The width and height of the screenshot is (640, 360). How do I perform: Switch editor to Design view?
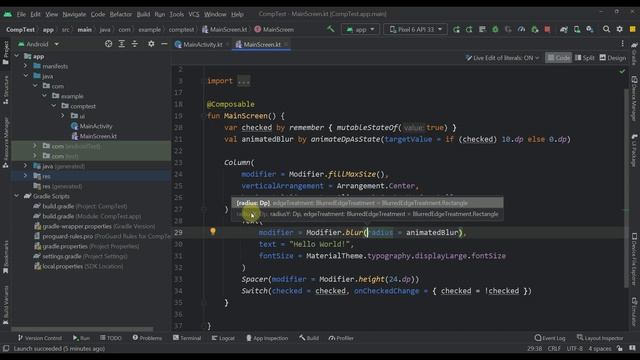pyautogui.click(x=613, y=58)
